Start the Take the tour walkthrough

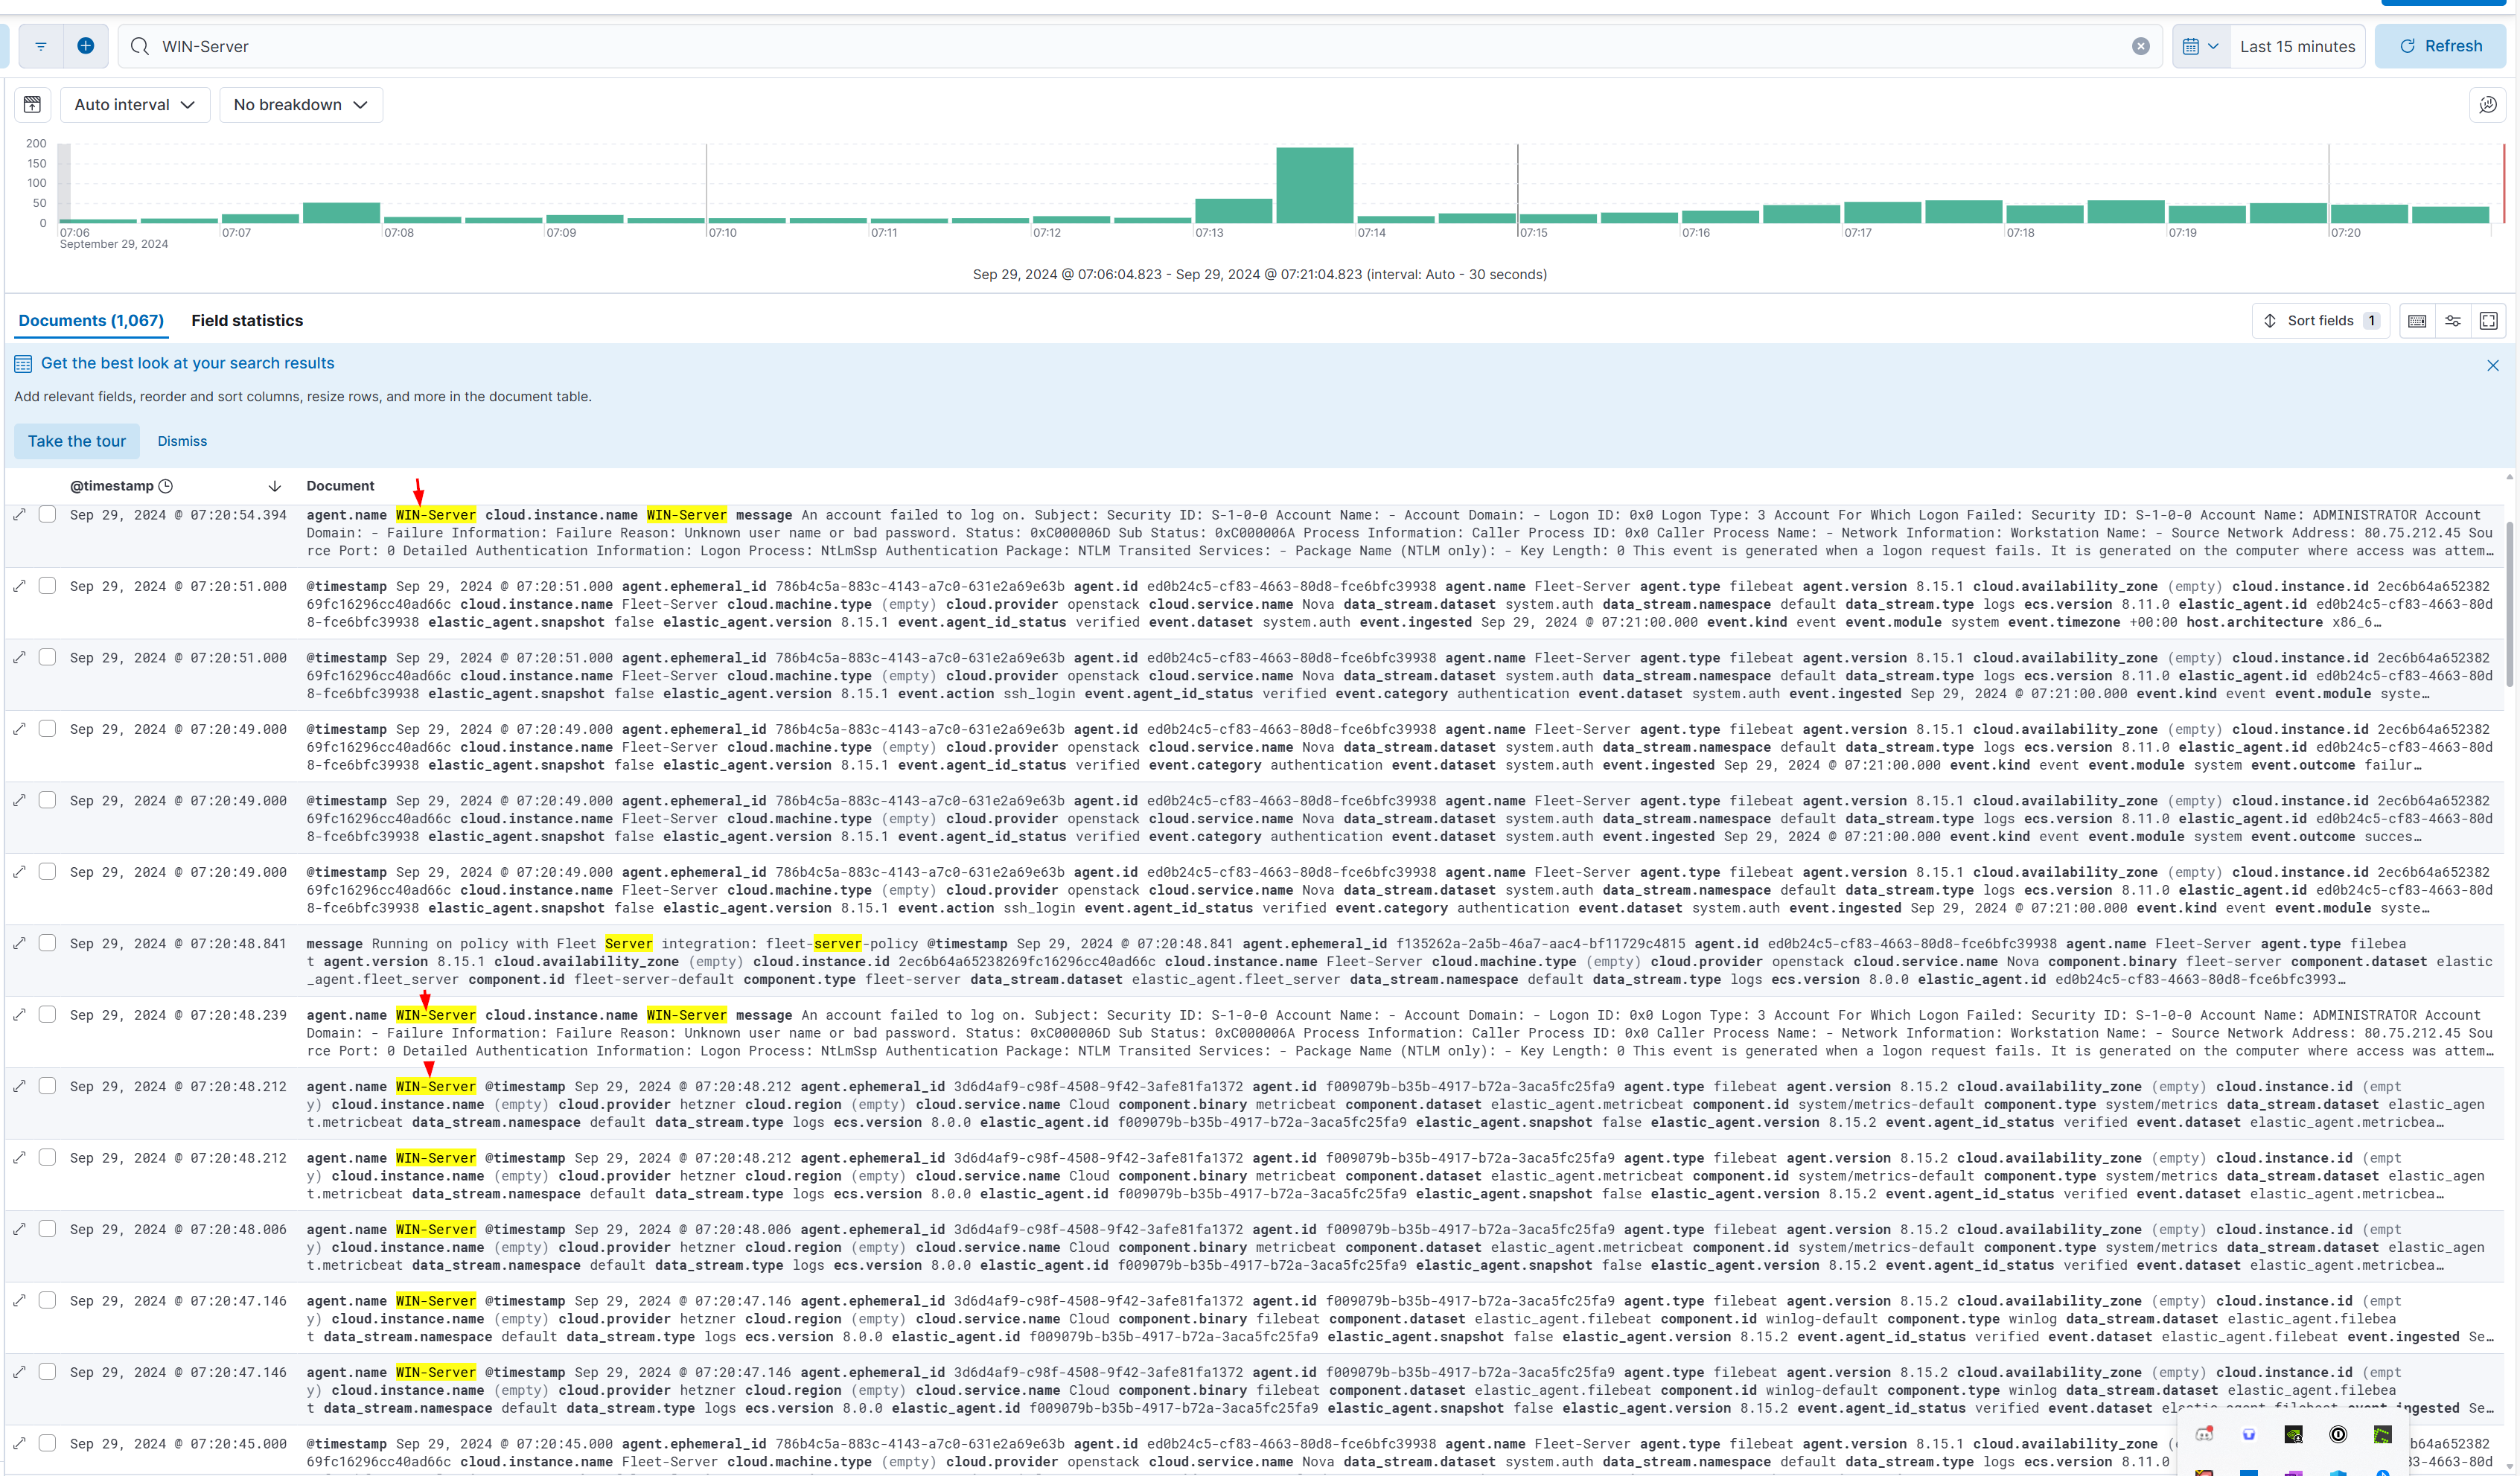click(77, 441)
